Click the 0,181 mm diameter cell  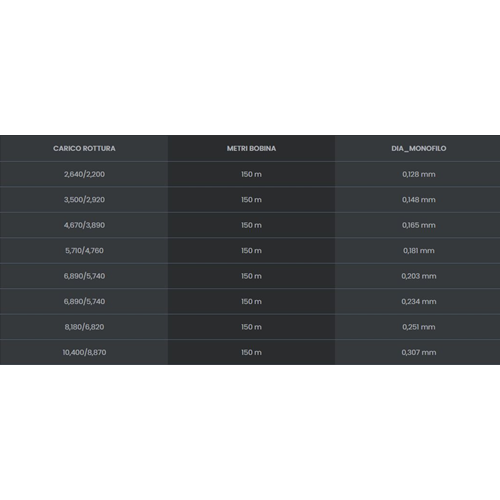click(x=419, y=251)
